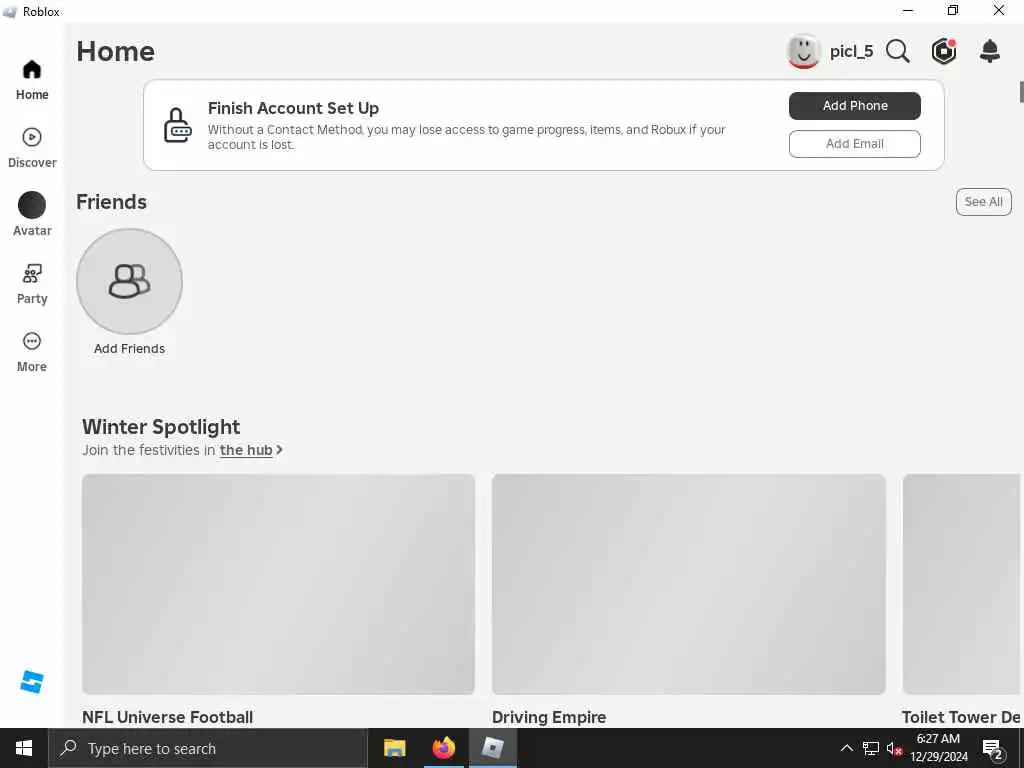The width and height of the screenshot is (1024, 768).
Task: Click the picl_5 profile avatar picture
Action: [803, 52]
